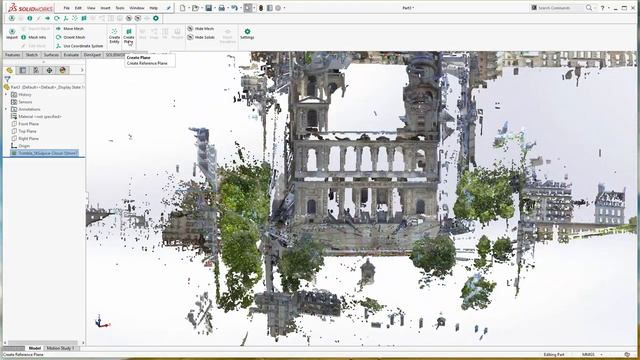Open the Edit menu

[x=78, y=8]
